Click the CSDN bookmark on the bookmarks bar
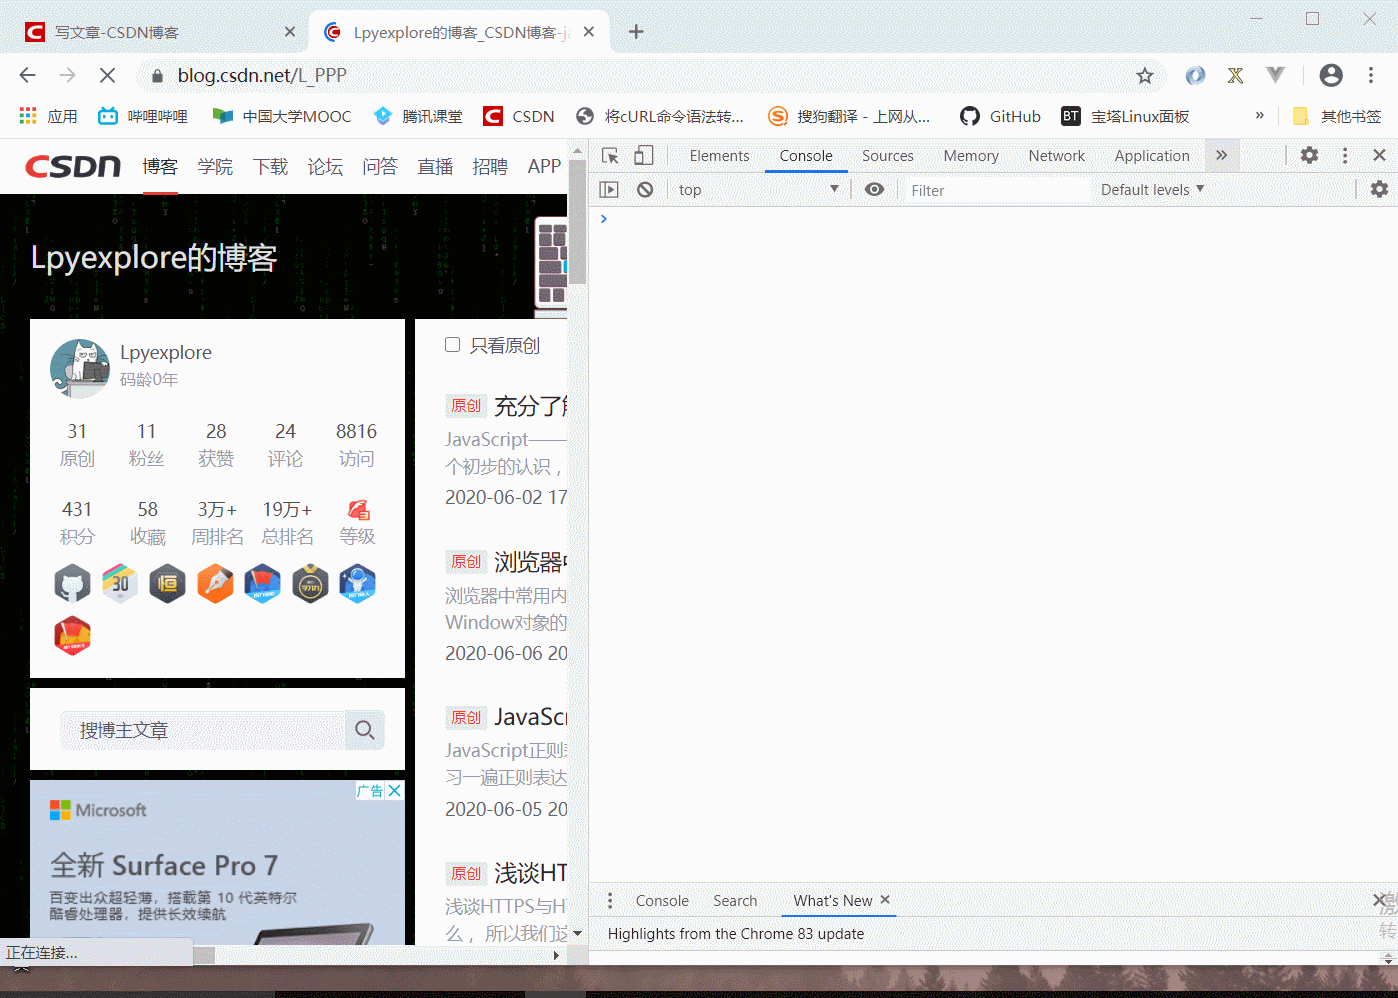The width and height of the screenshot is (1398, 998). click(x=518, y=116)
